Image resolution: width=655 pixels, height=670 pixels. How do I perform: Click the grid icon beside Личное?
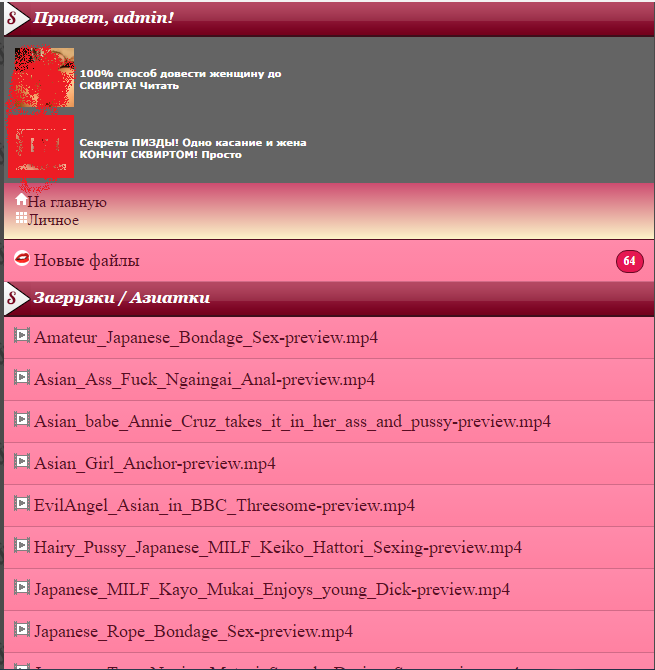[21, 218]
